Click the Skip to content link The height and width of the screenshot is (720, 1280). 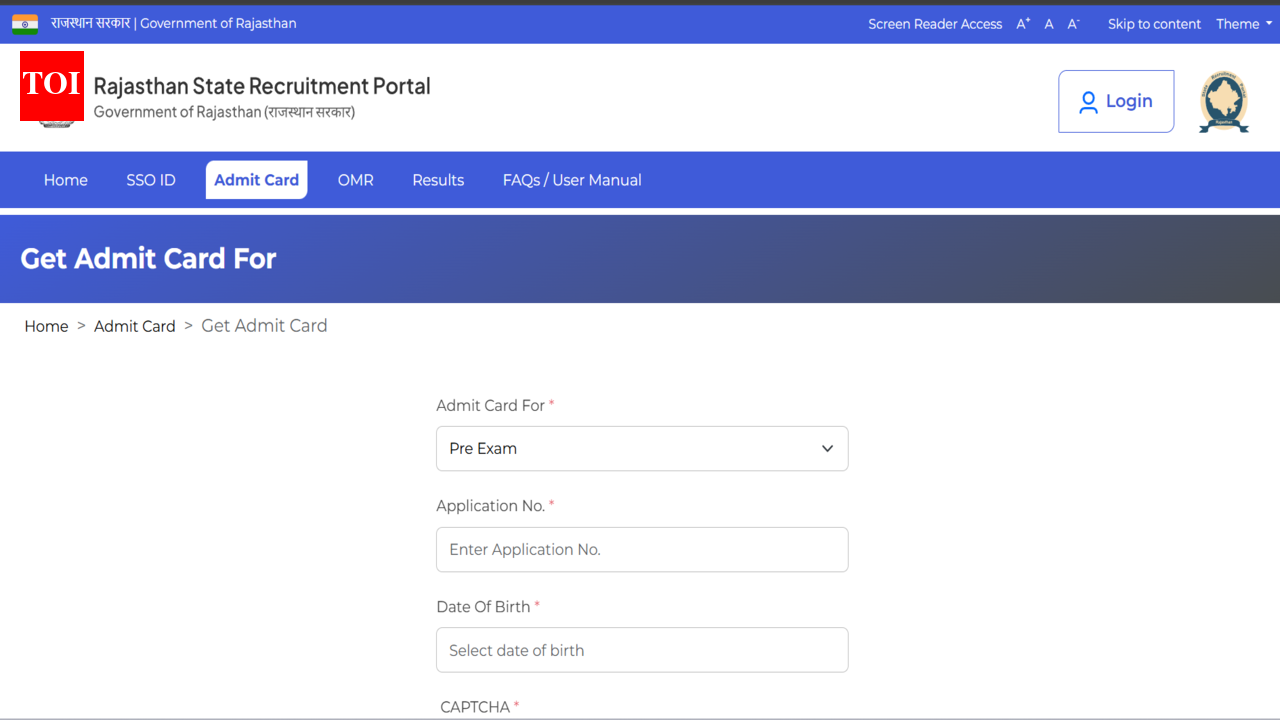[1154, 24]
